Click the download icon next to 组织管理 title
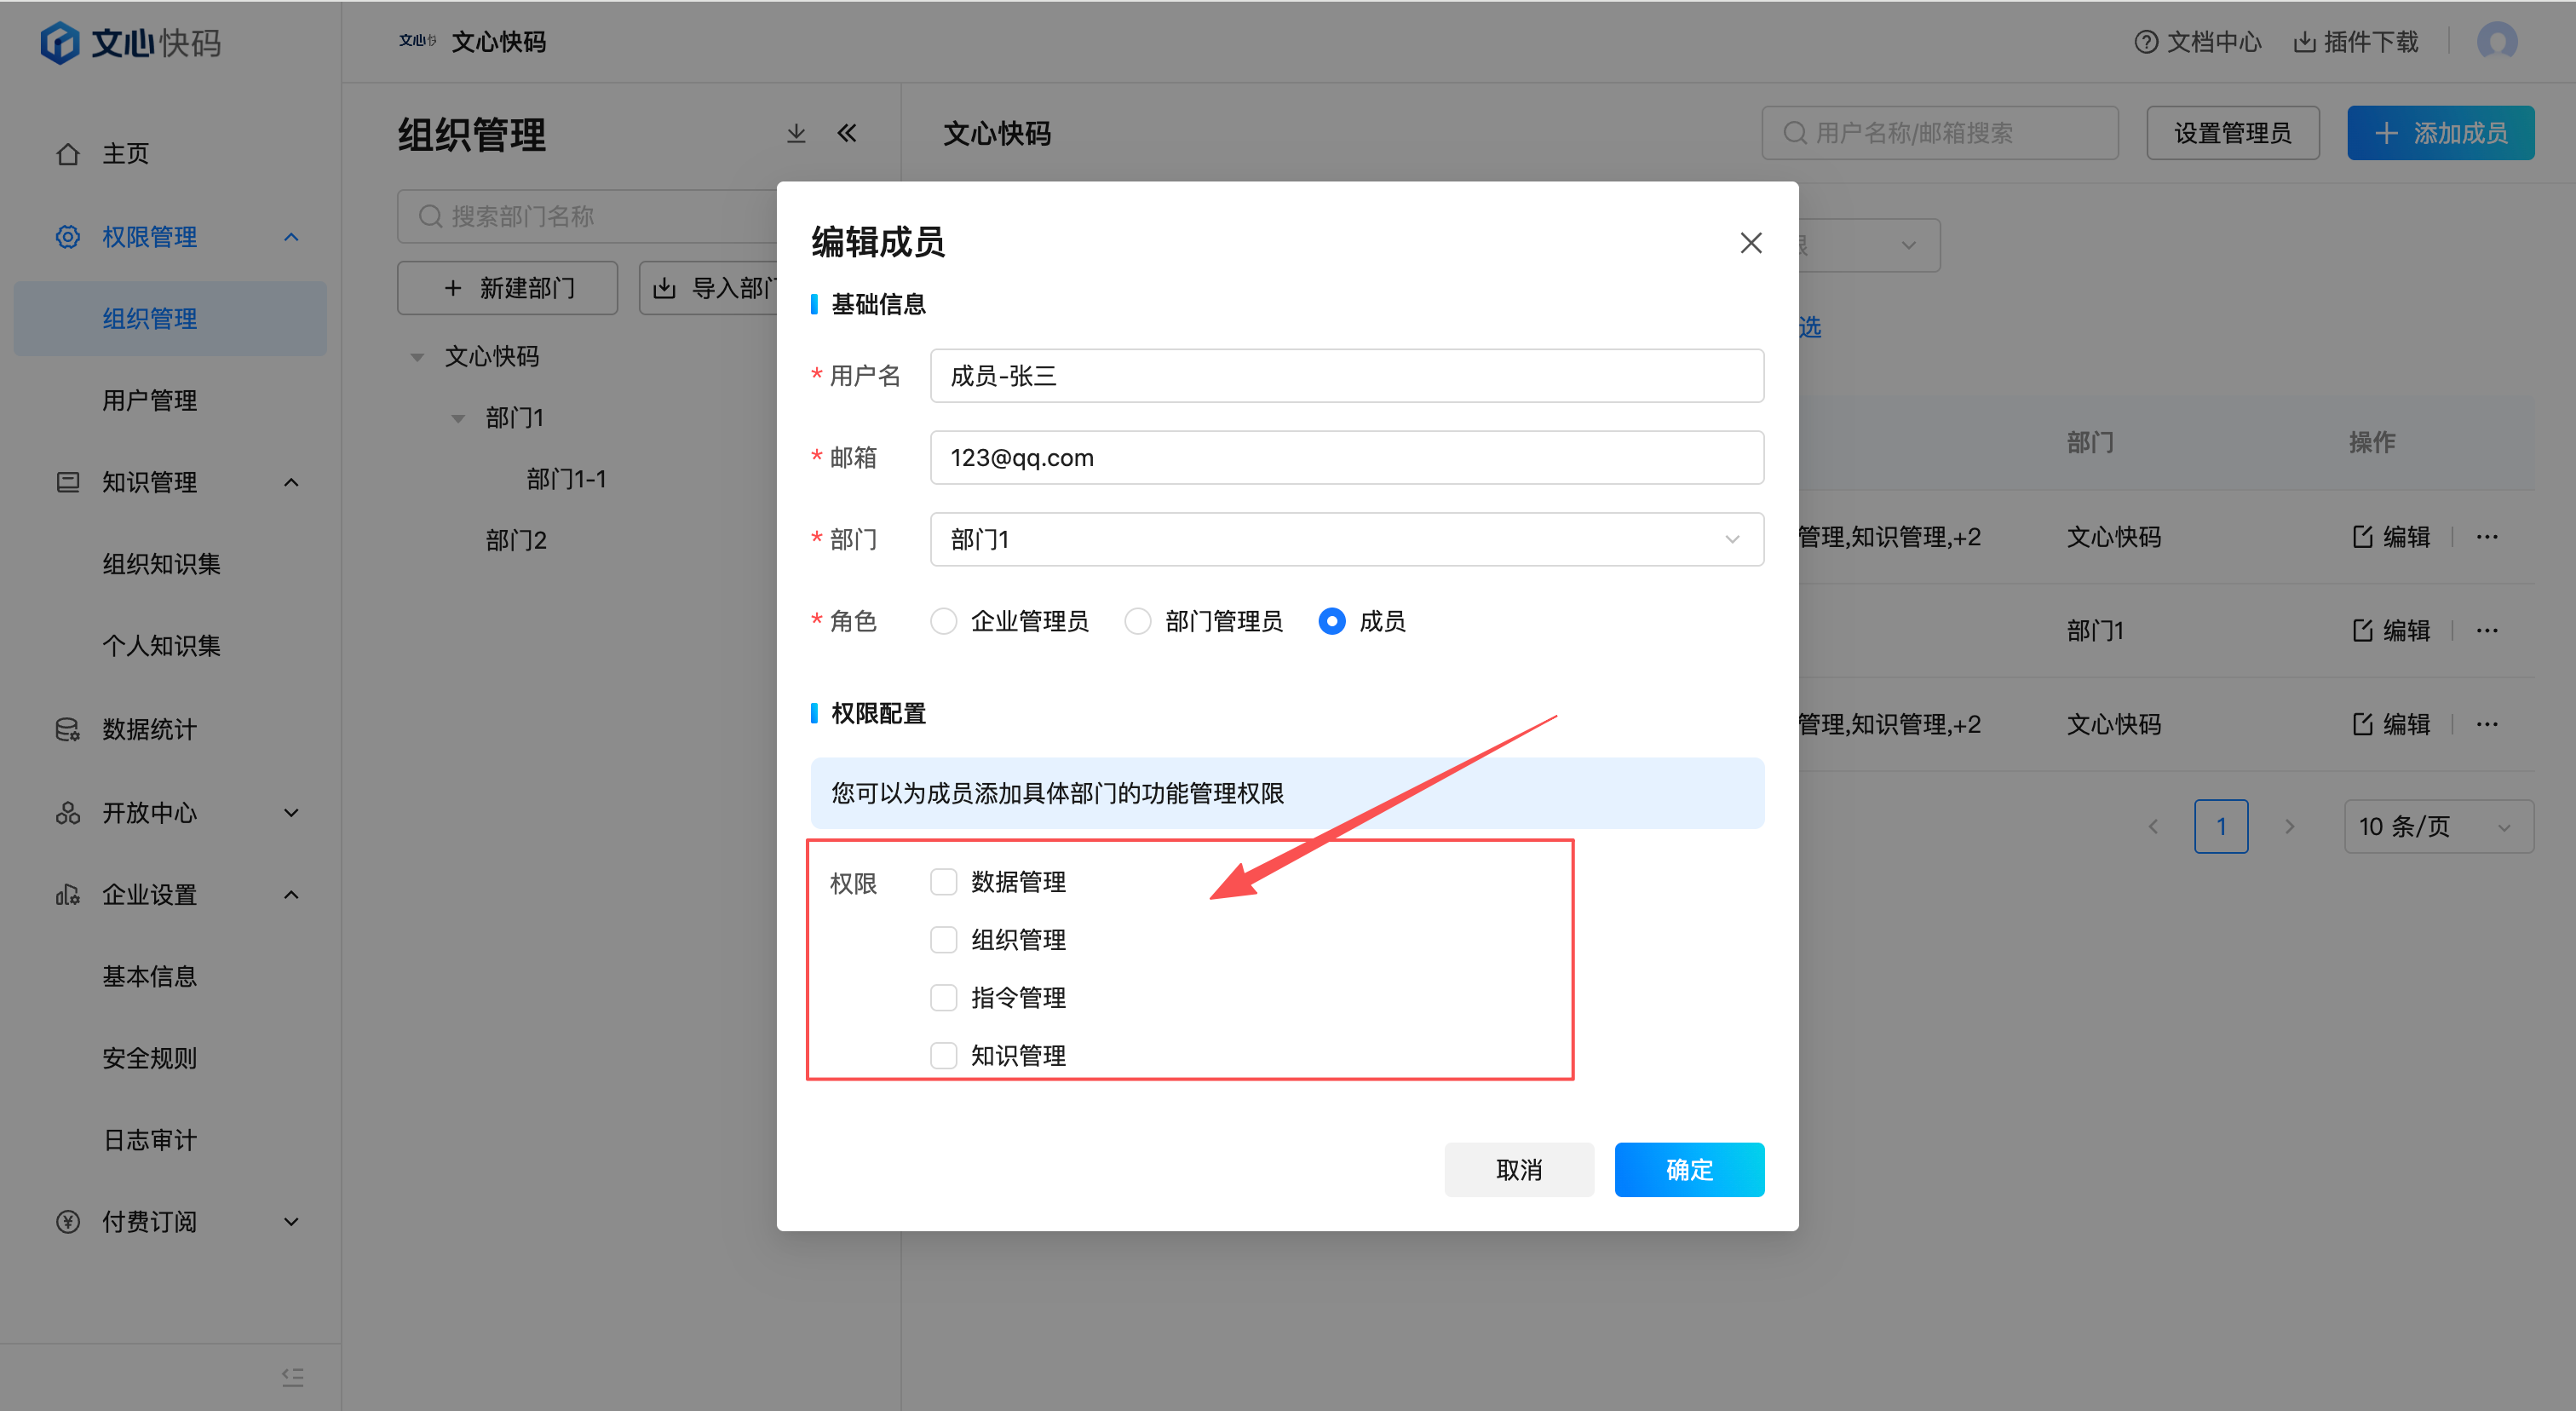2576x1411 pixels. 796,133
